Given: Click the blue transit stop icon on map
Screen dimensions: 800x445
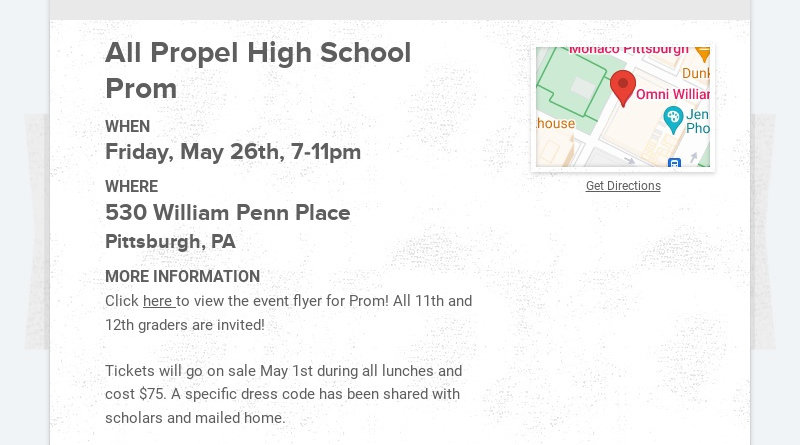Looking at the screenshot, I should 674,162.
